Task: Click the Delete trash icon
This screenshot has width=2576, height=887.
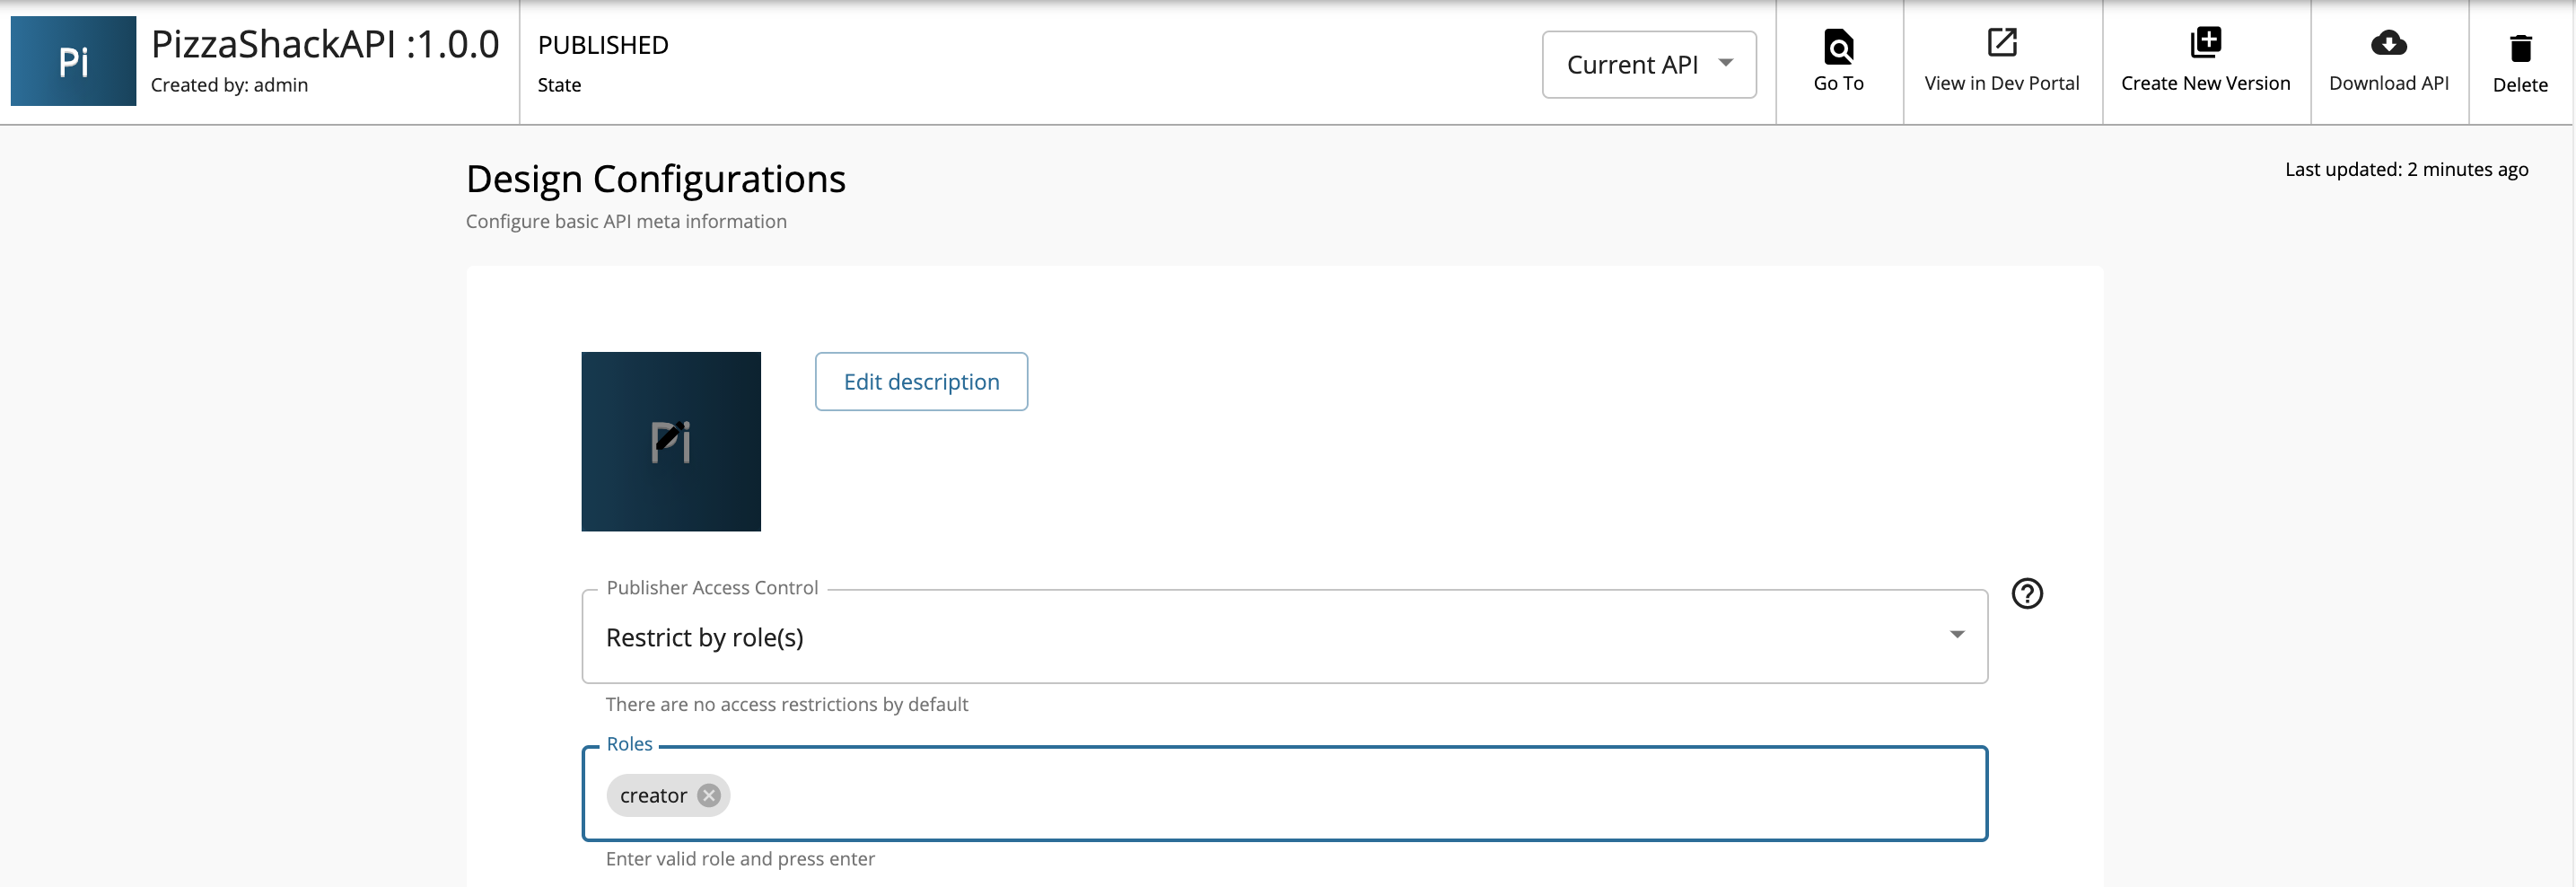Action: (x=2519, y=48)
